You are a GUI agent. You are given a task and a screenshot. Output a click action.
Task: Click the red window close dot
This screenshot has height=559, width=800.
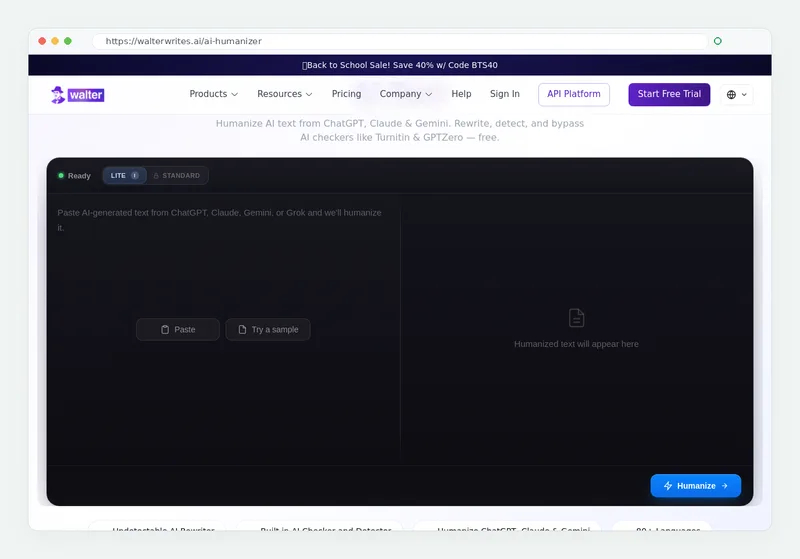point(42,41)
